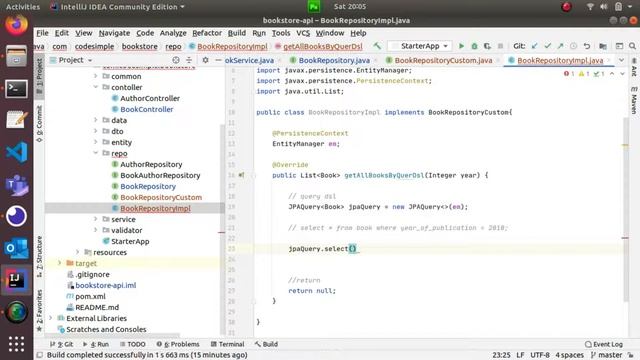Open the Navigate menu

coord(114,33)
